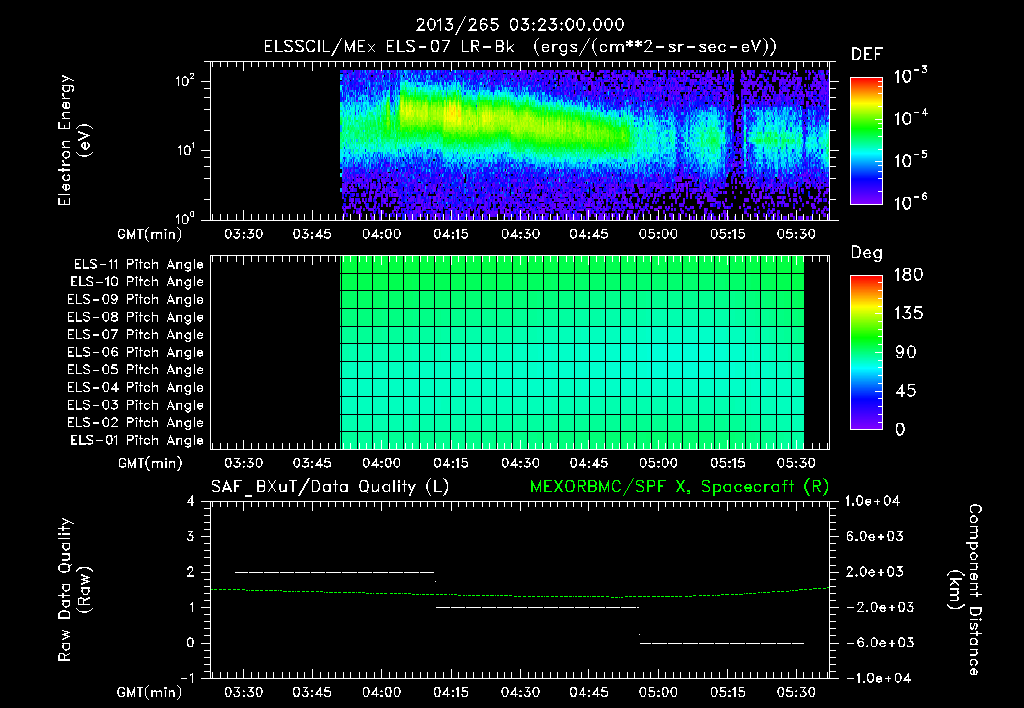Click the 10^-6 value on DEF scale
Image resolution: width=1024 pixels, height=708 pixels.
click(x=911, y=202)
